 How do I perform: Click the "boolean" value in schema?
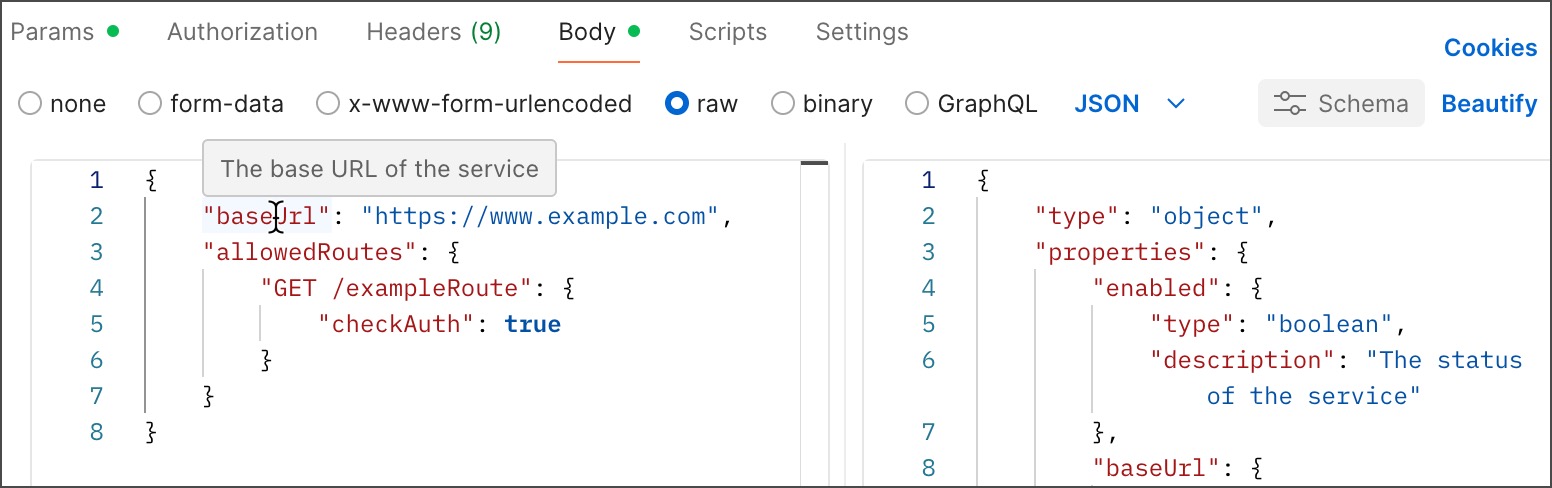(x=1330, y=324)
